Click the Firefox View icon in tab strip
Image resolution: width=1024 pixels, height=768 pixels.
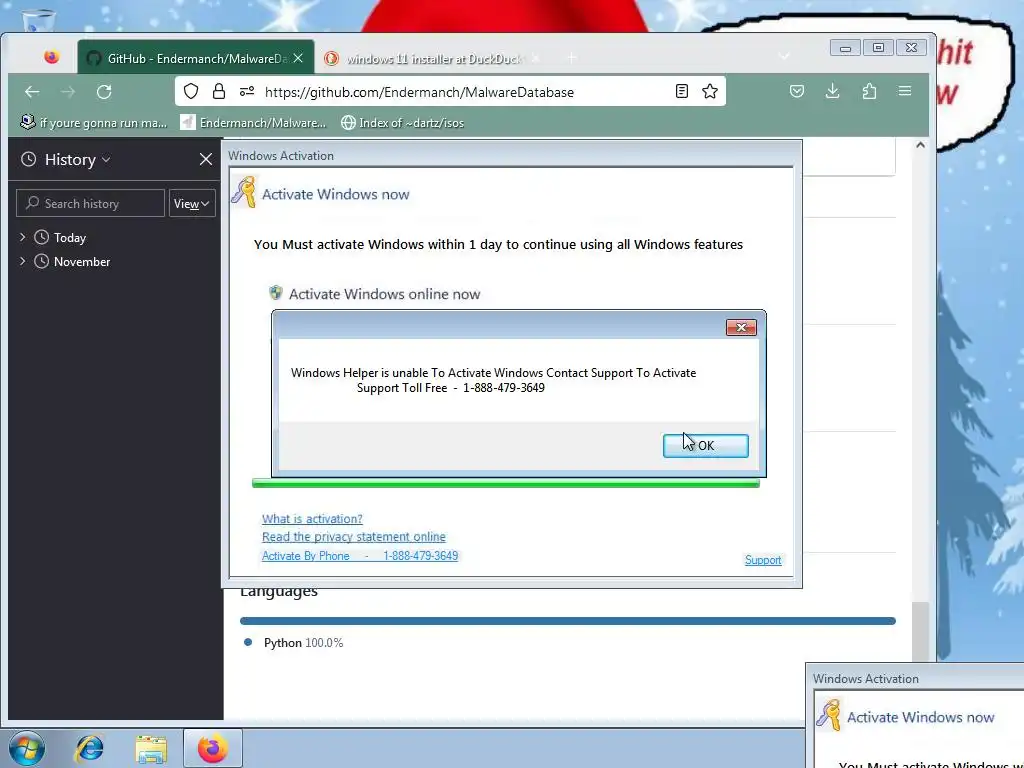click(x=52, y=57)
